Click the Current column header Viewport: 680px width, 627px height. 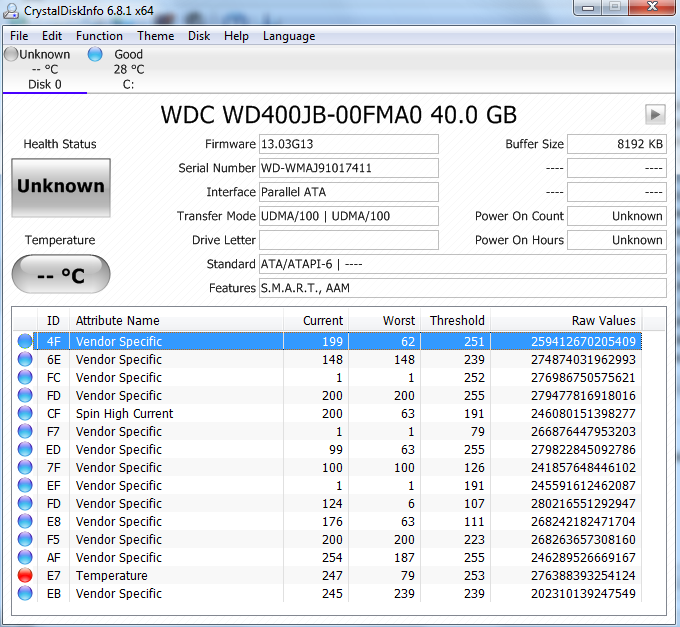coord(316,320)
